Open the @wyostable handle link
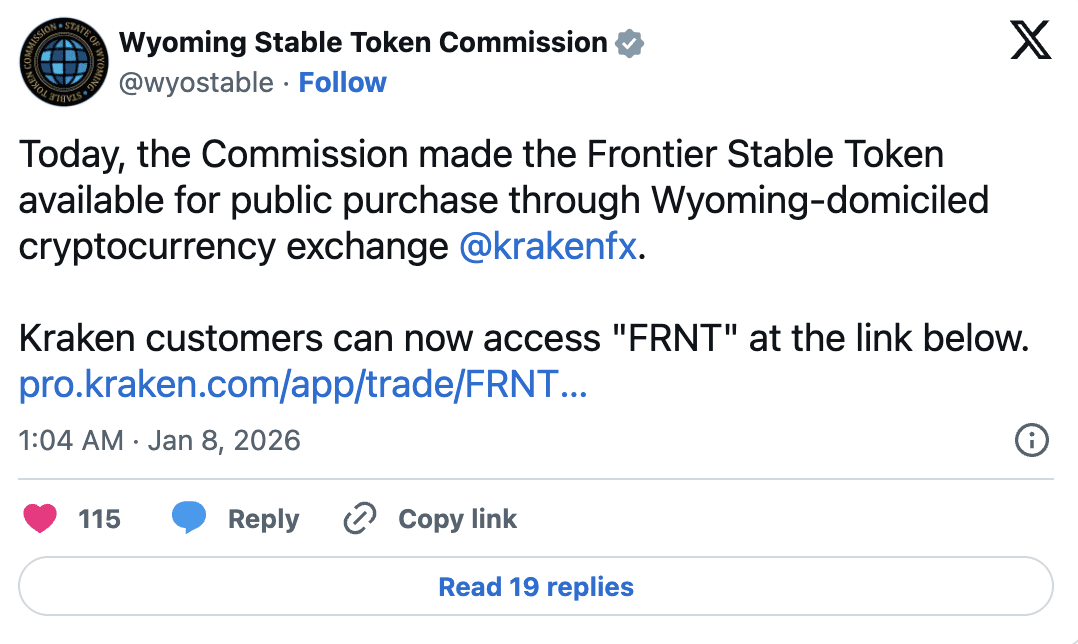The height and width of the screenshot is (644, 1078). [x=196, y=82]
